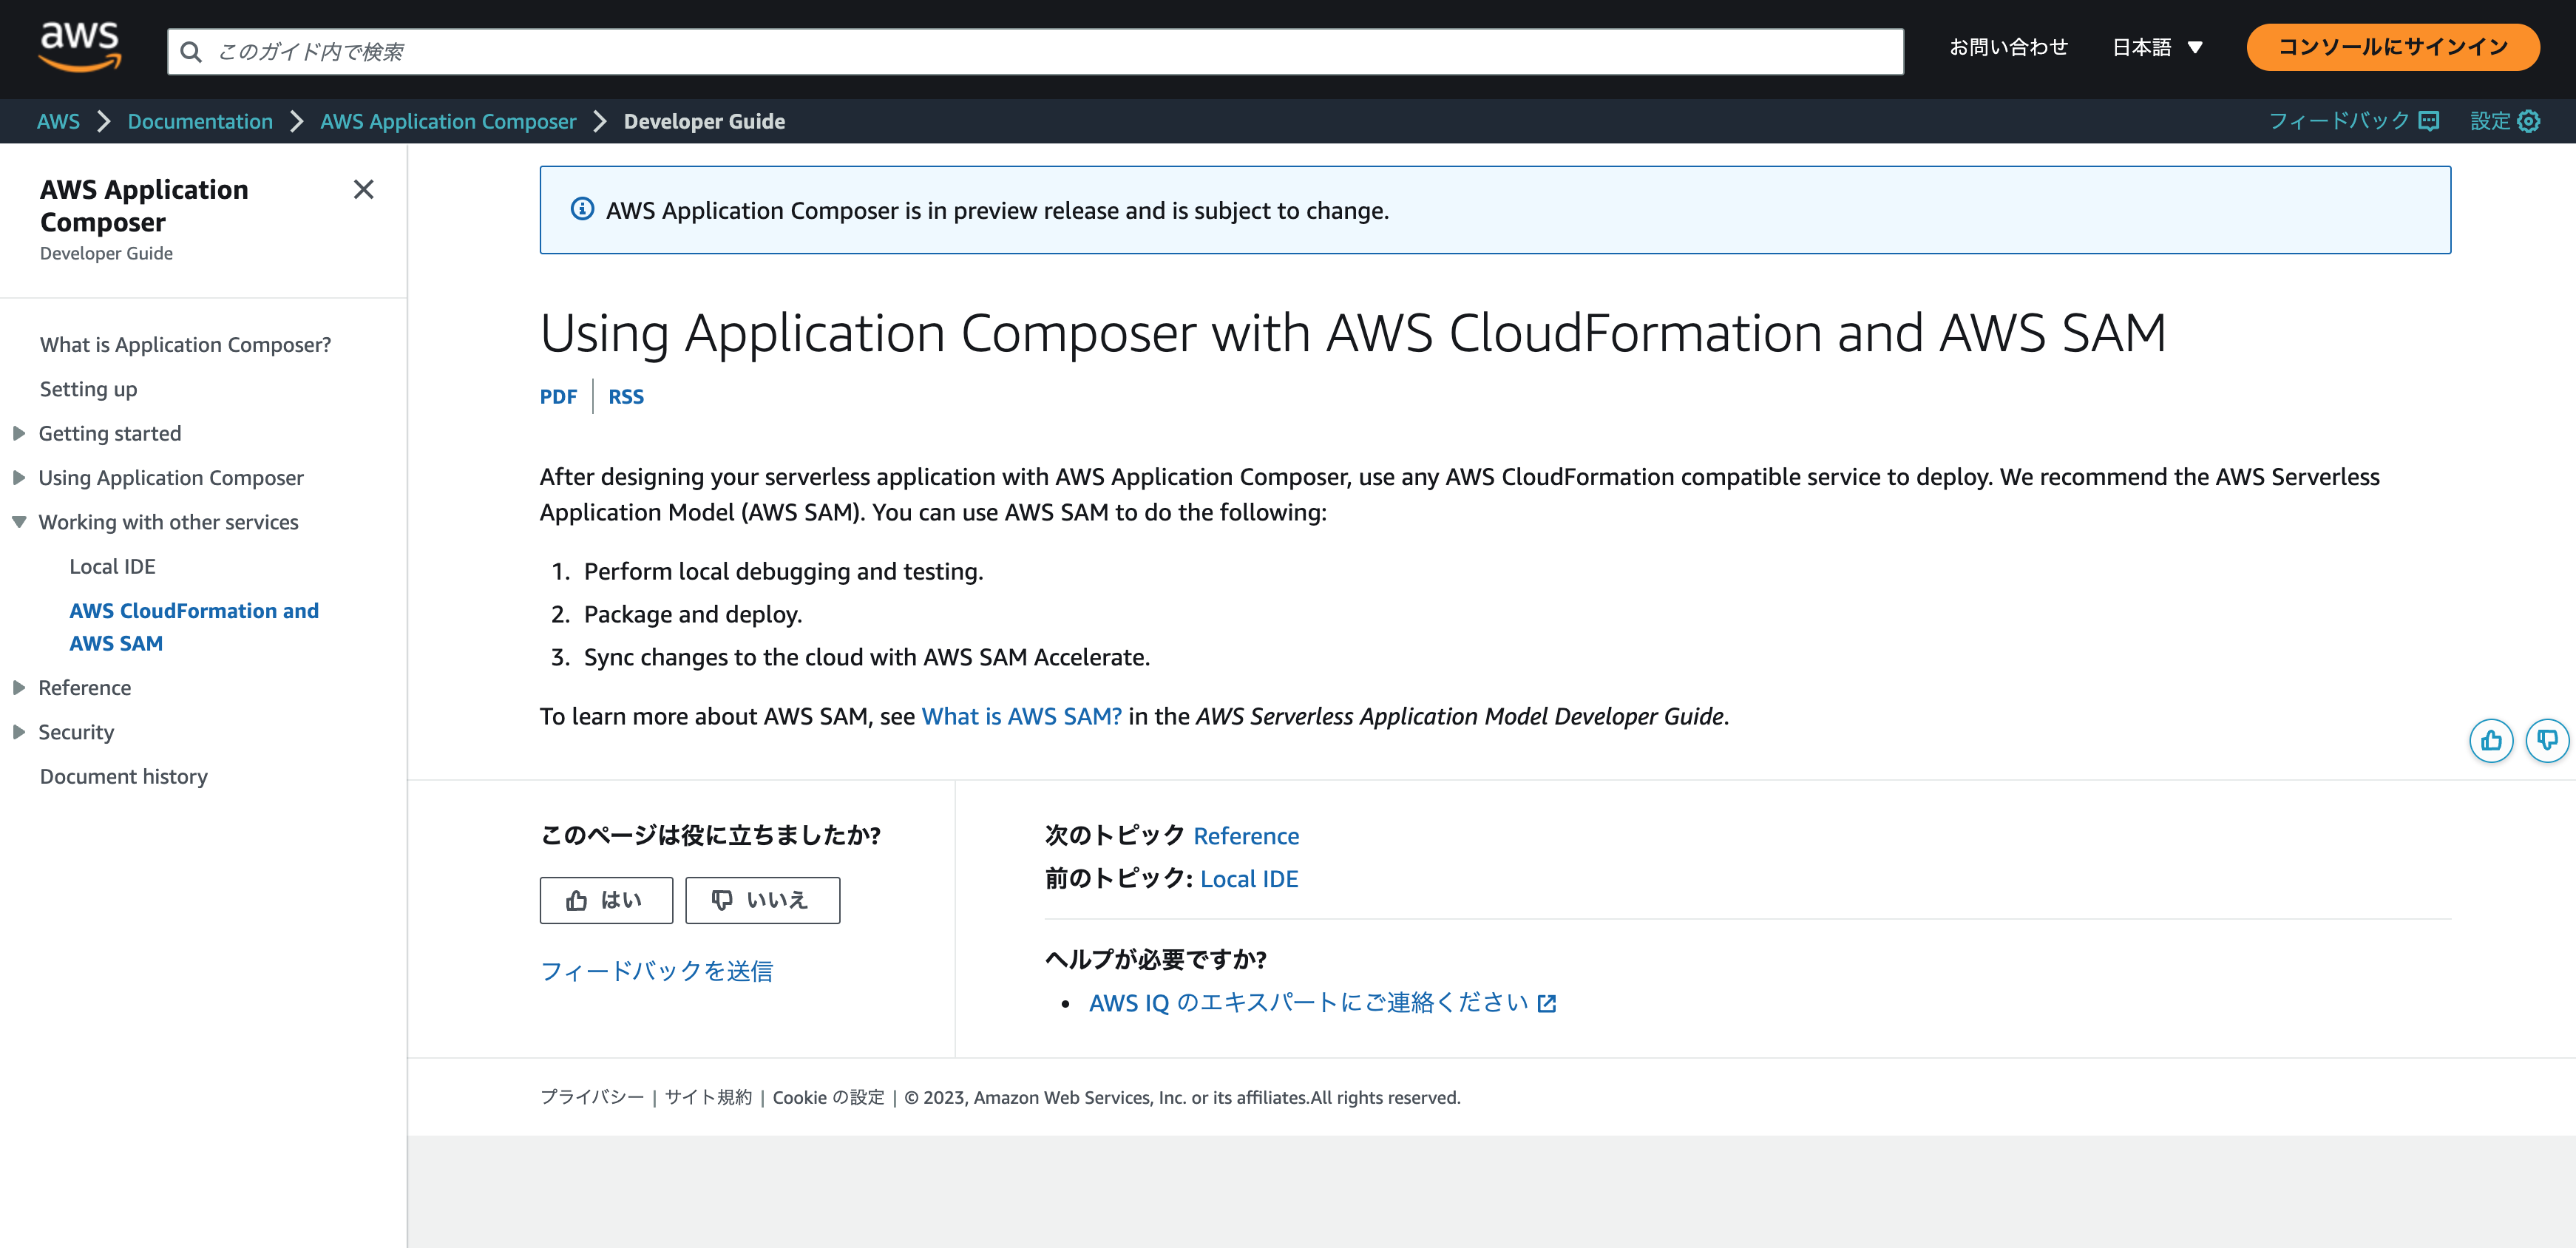Click the AWS logo

[x=80, y=46]
